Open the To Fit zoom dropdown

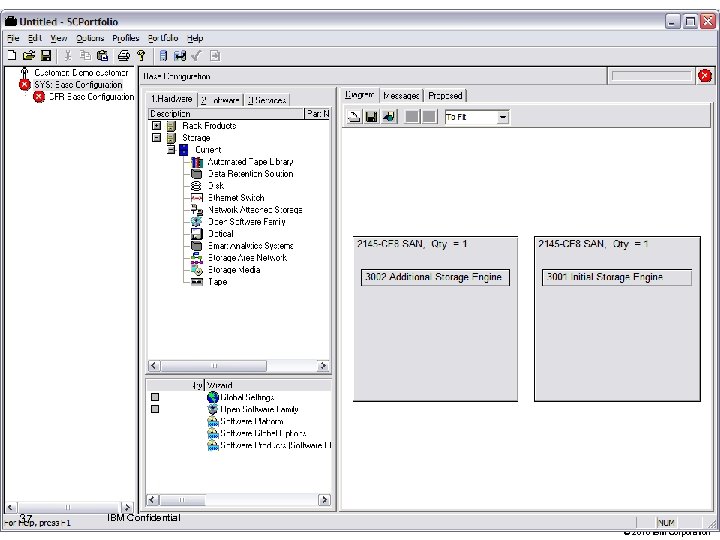[503, 117]
